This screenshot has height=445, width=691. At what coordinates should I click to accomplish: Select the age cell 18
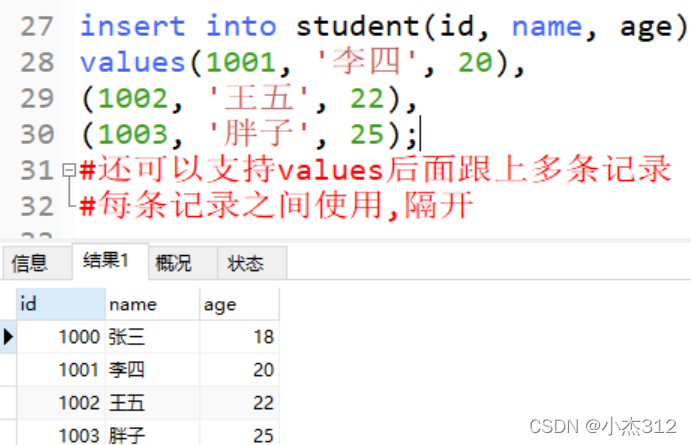pyautogui.click(x=240, y=337)
